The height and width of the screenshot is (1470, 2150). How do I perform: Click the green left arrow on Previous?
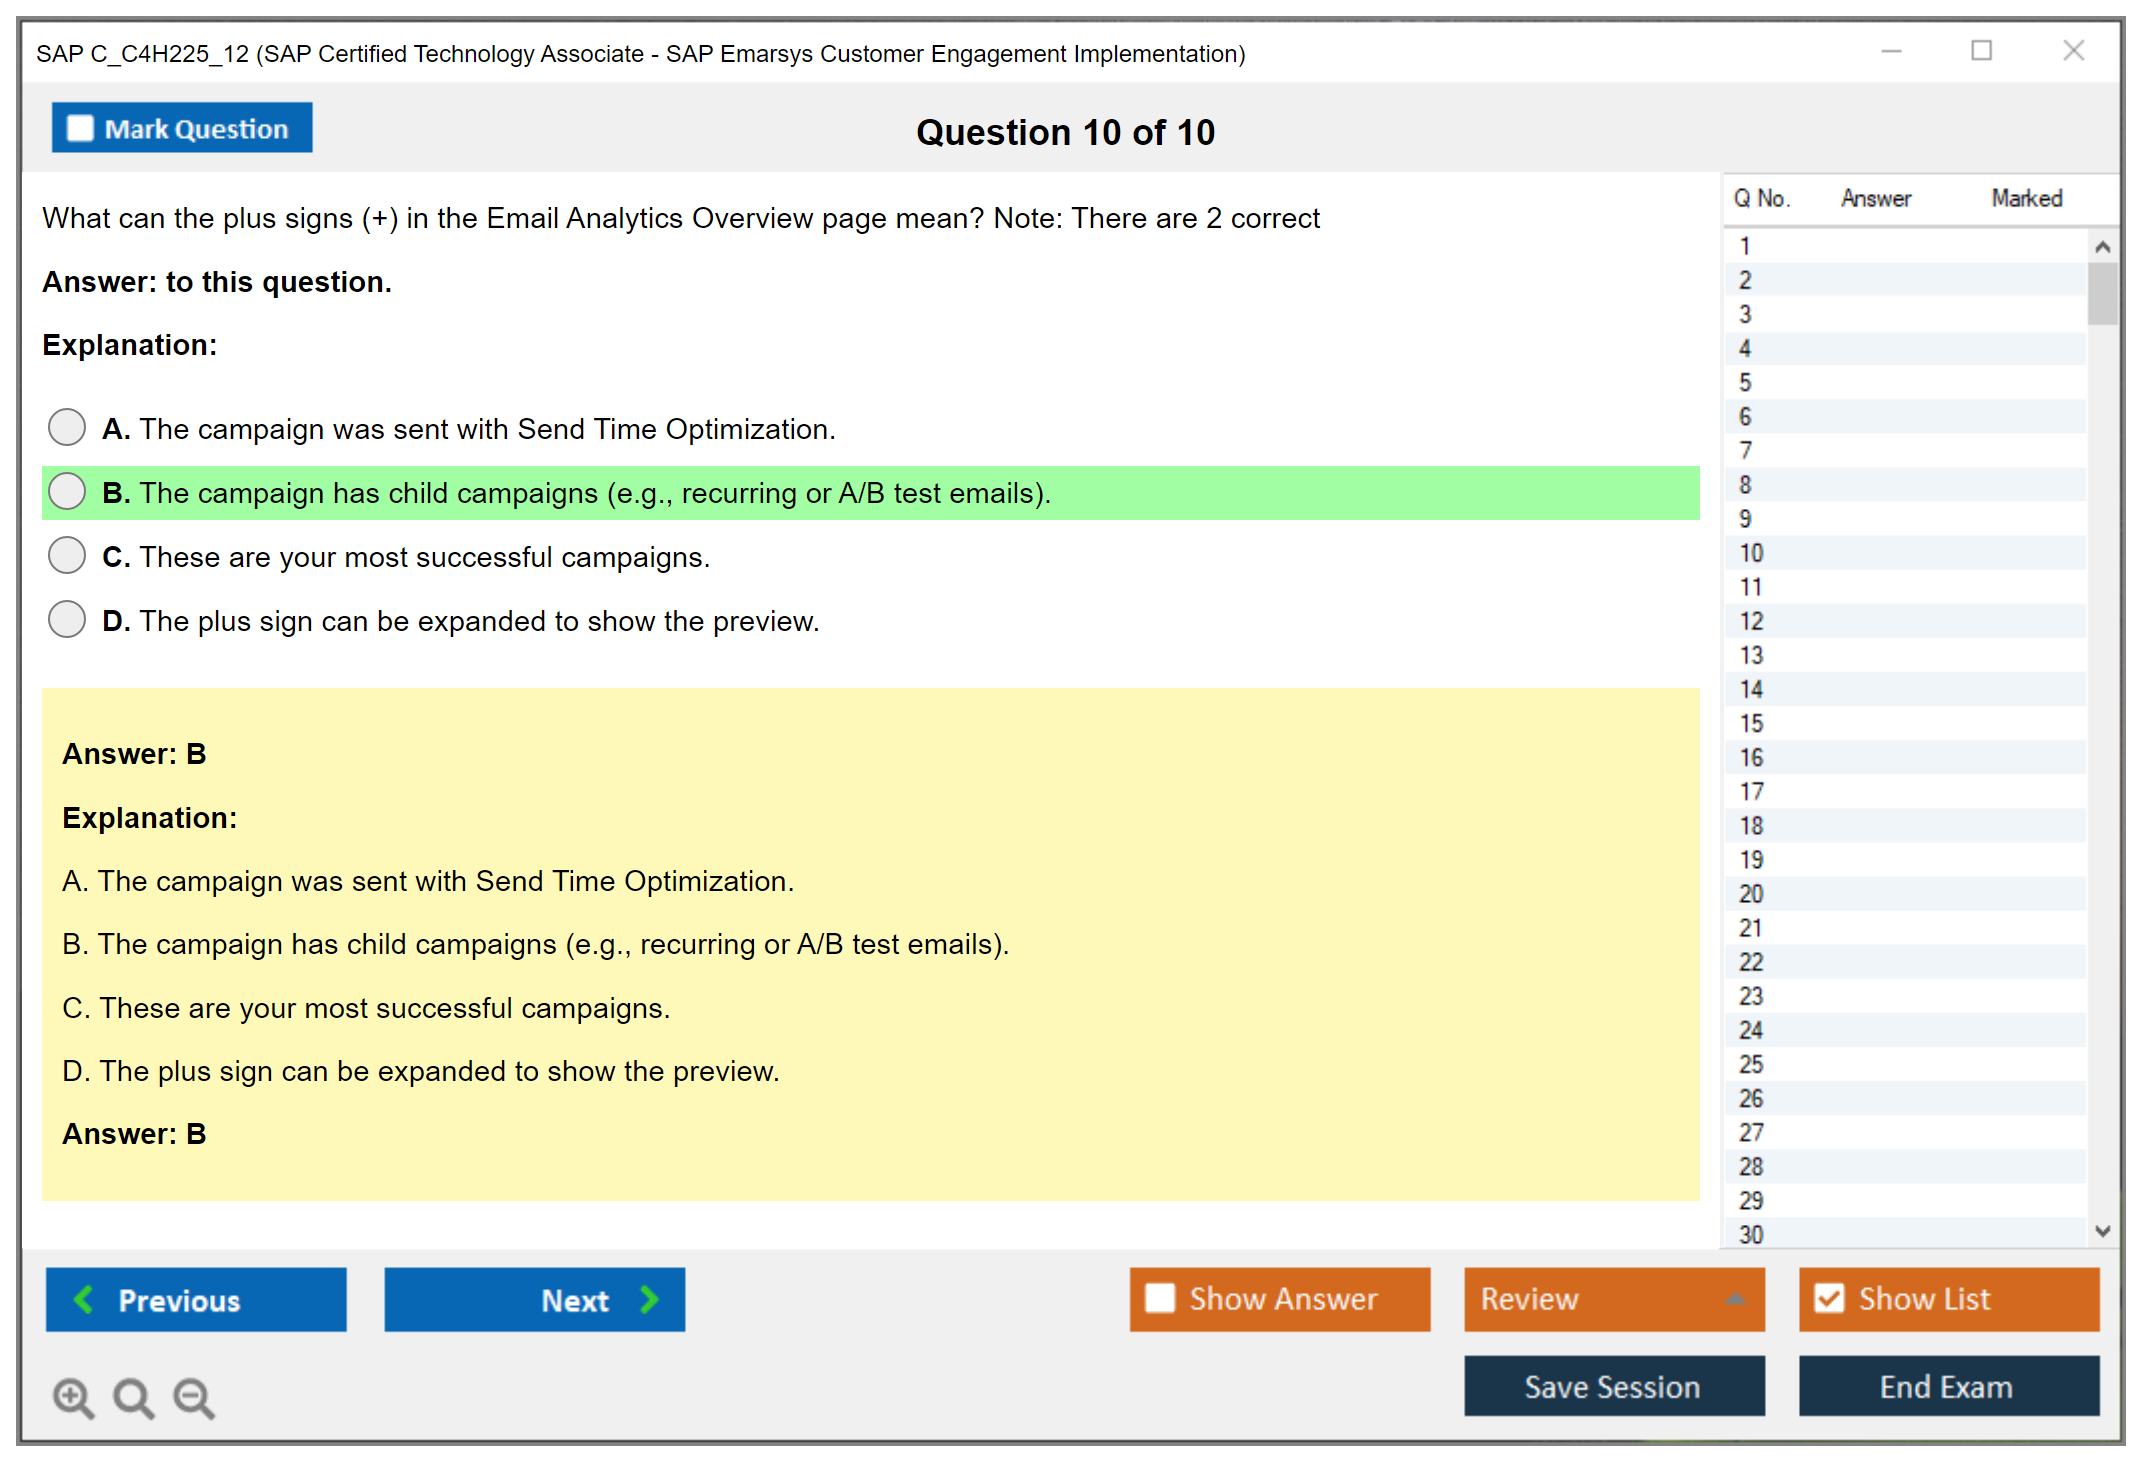click(84, 1299)
